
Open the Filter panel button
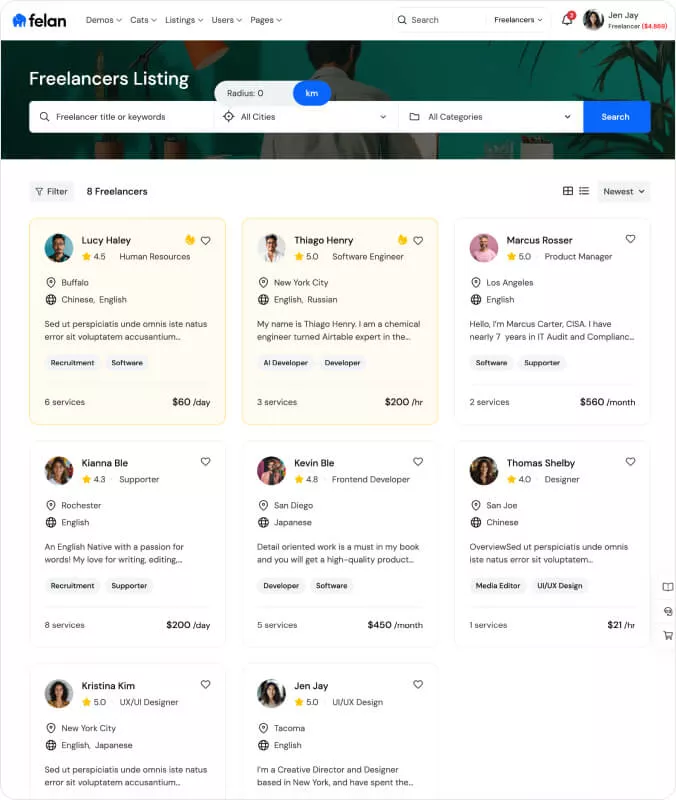(51, 191)
